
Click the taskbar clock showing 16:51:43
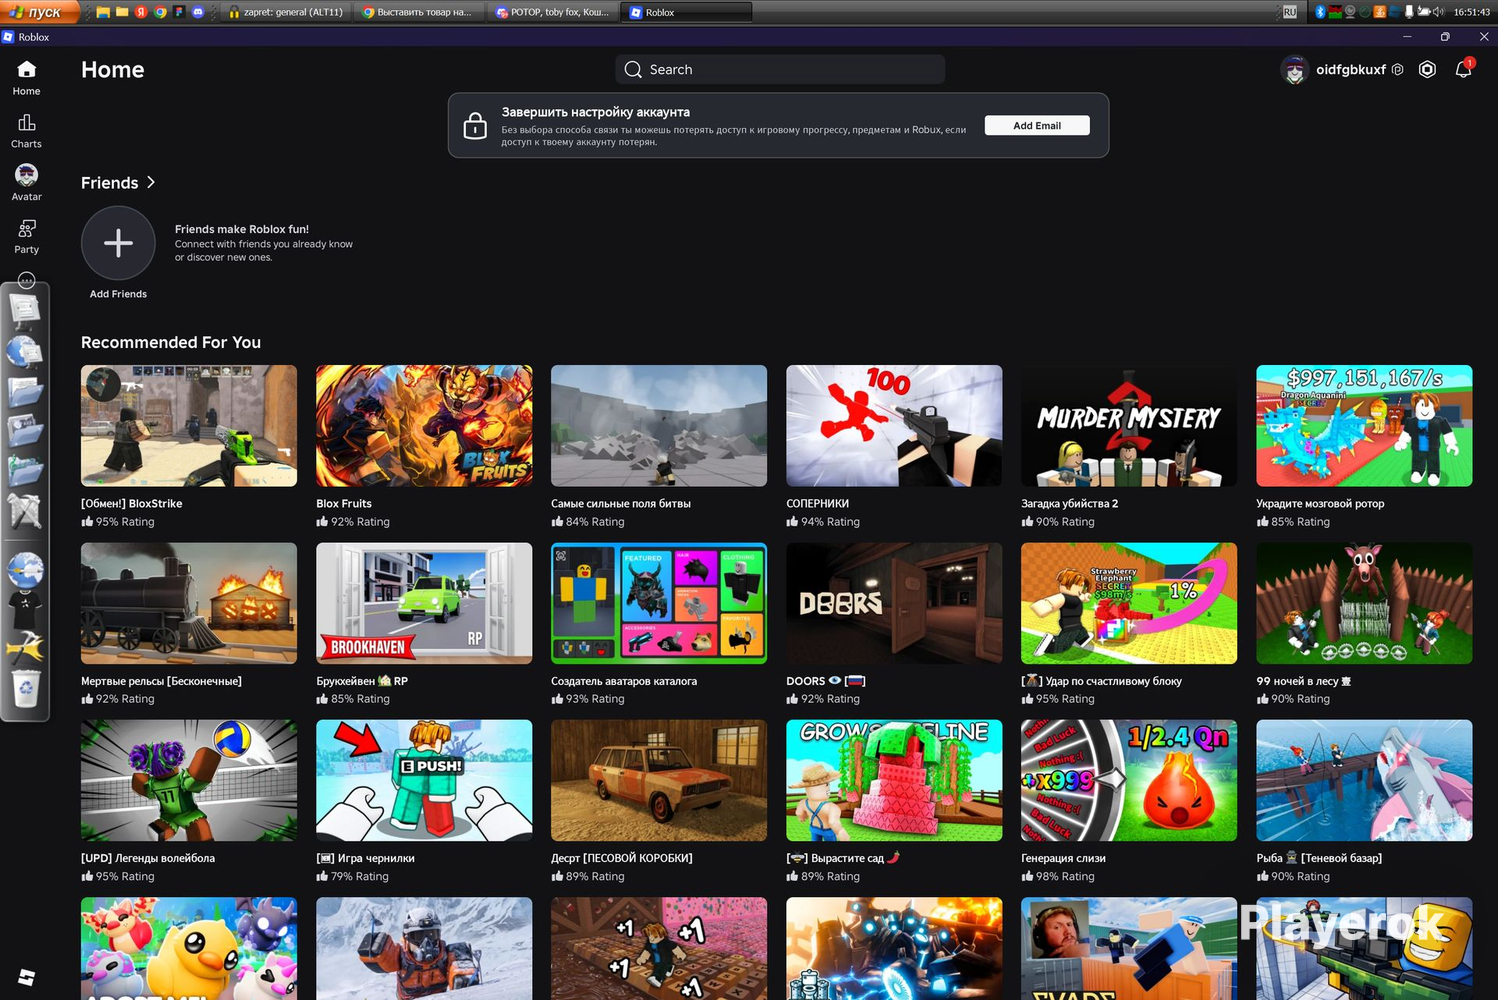pyautogui.click(x=1472, y=12)
